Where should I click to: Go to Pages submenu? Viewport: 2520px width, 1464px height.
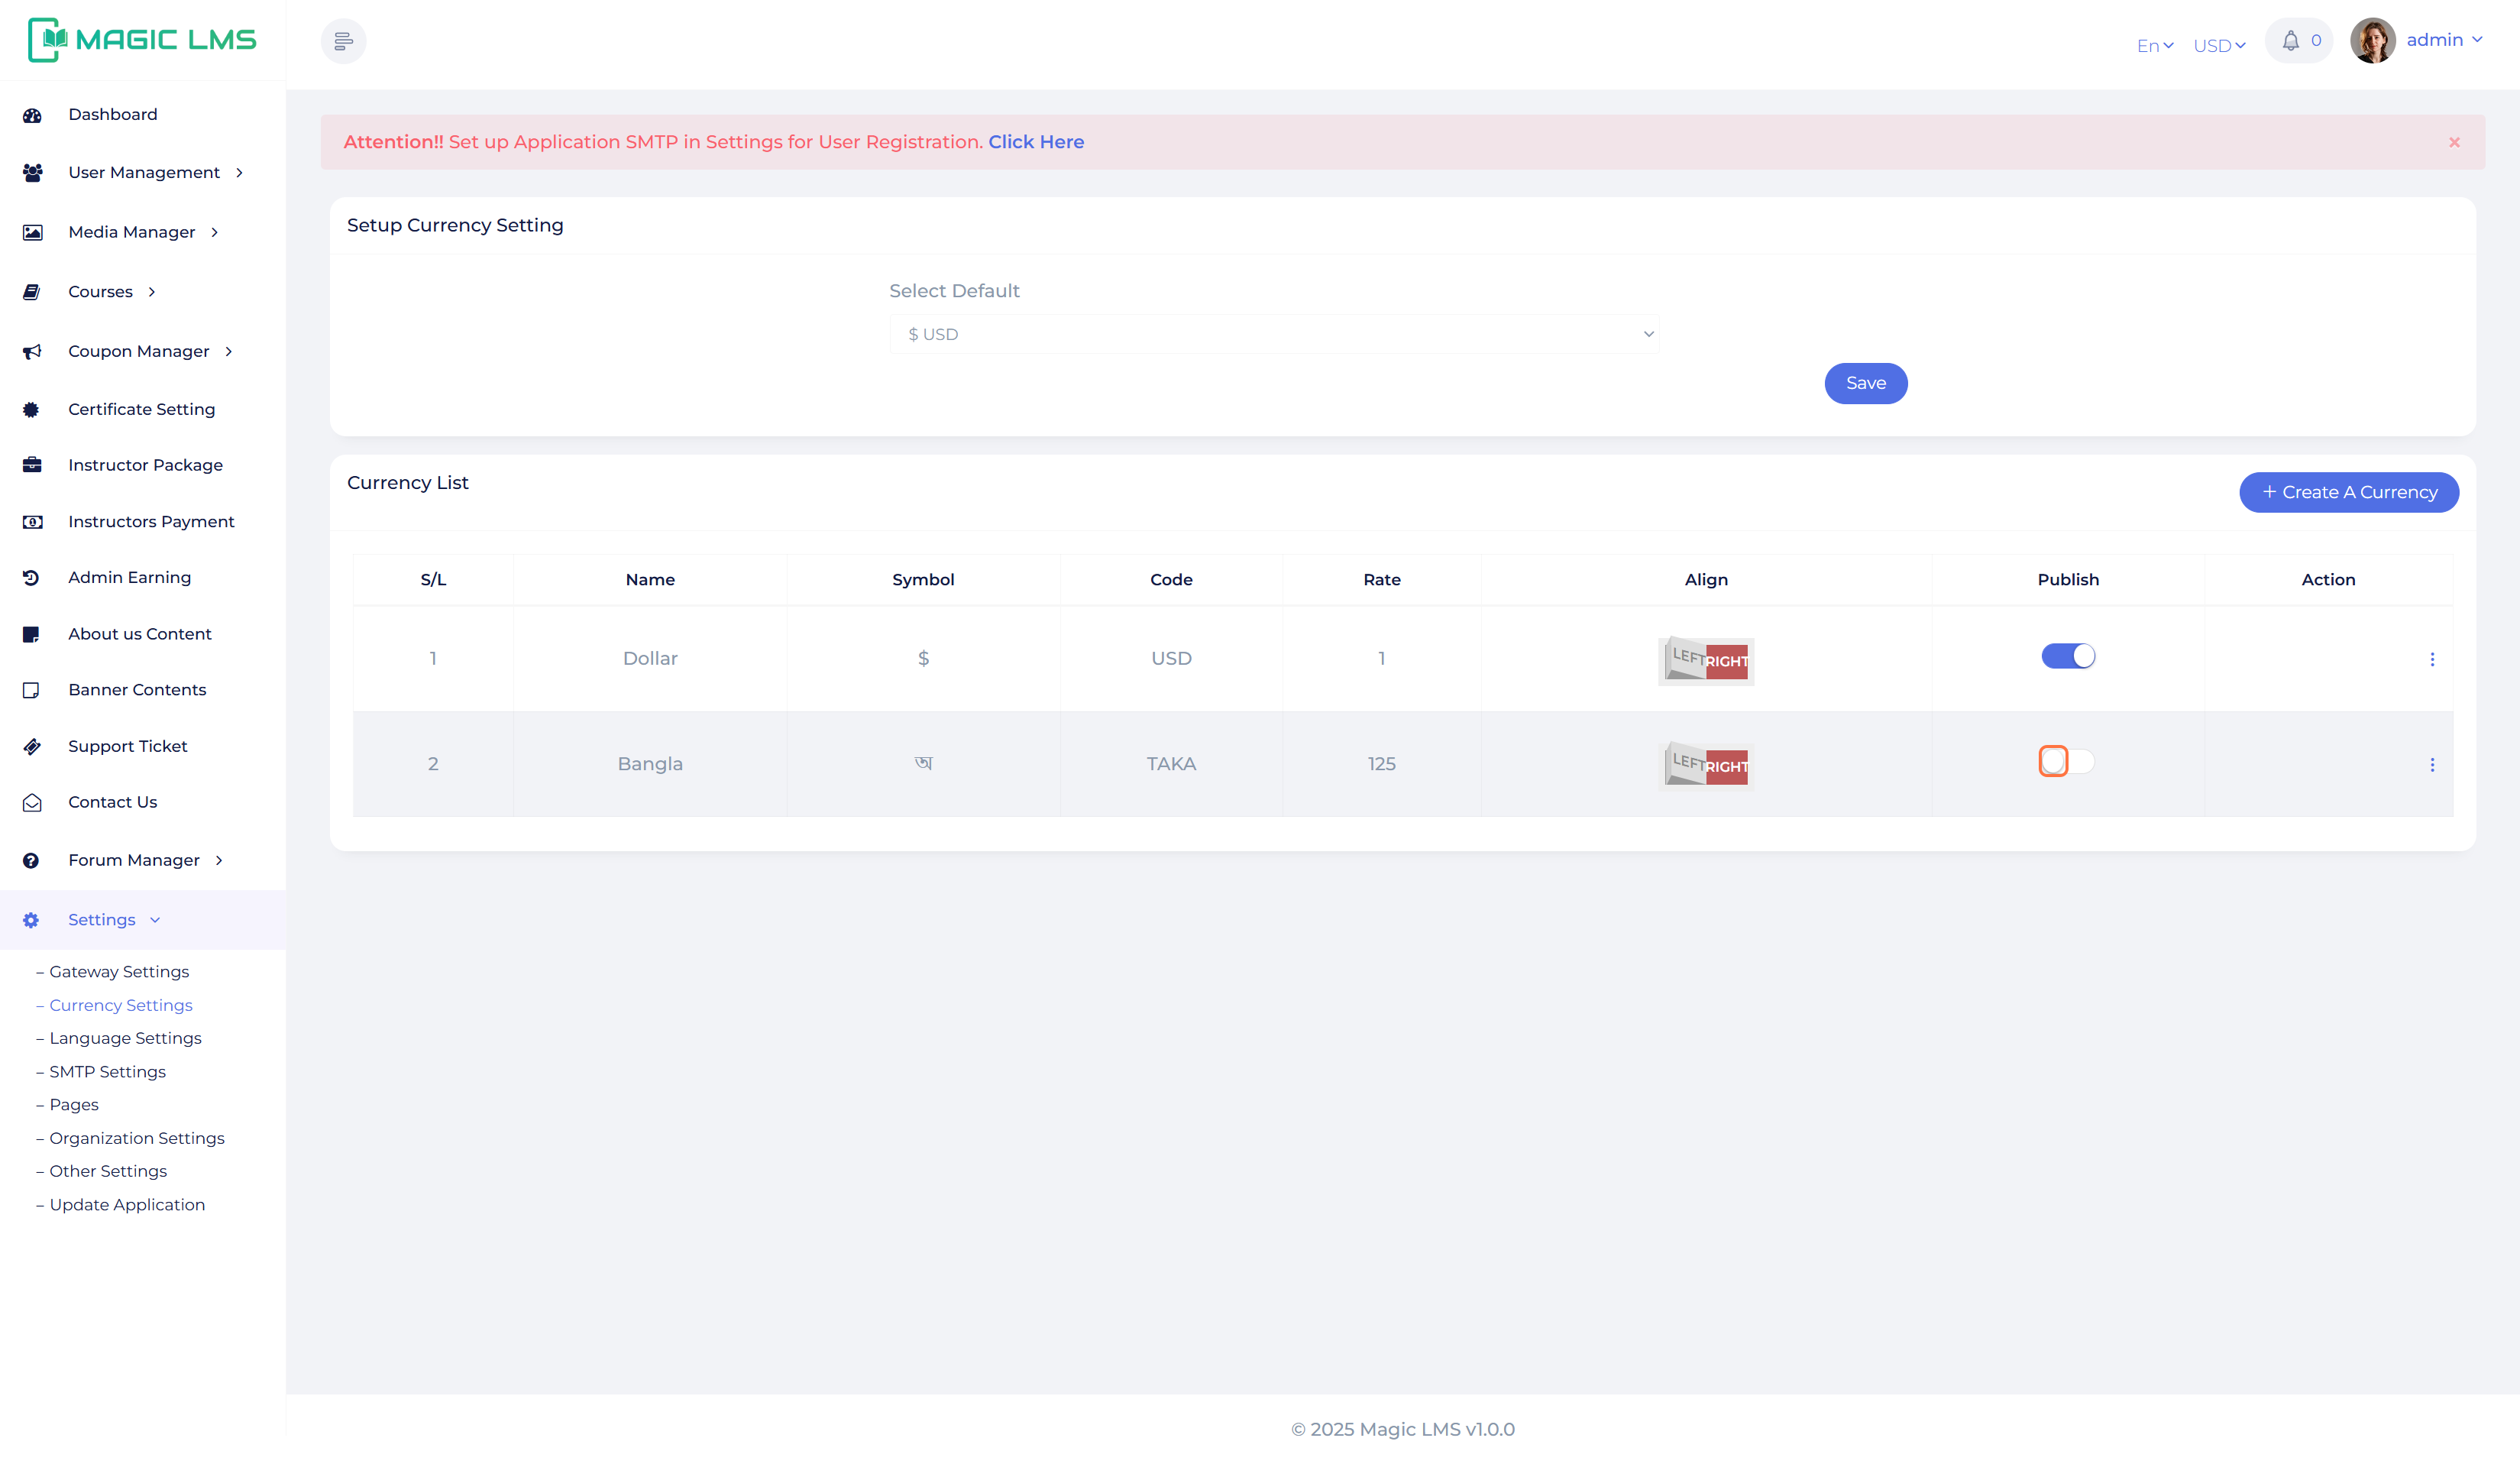pos(74,1105)
